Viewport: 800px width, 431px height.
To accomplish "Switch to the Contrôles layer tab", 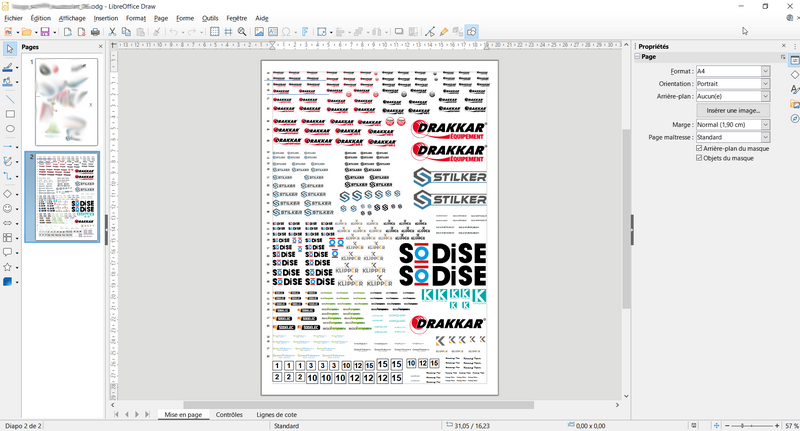I will [229, 415].
